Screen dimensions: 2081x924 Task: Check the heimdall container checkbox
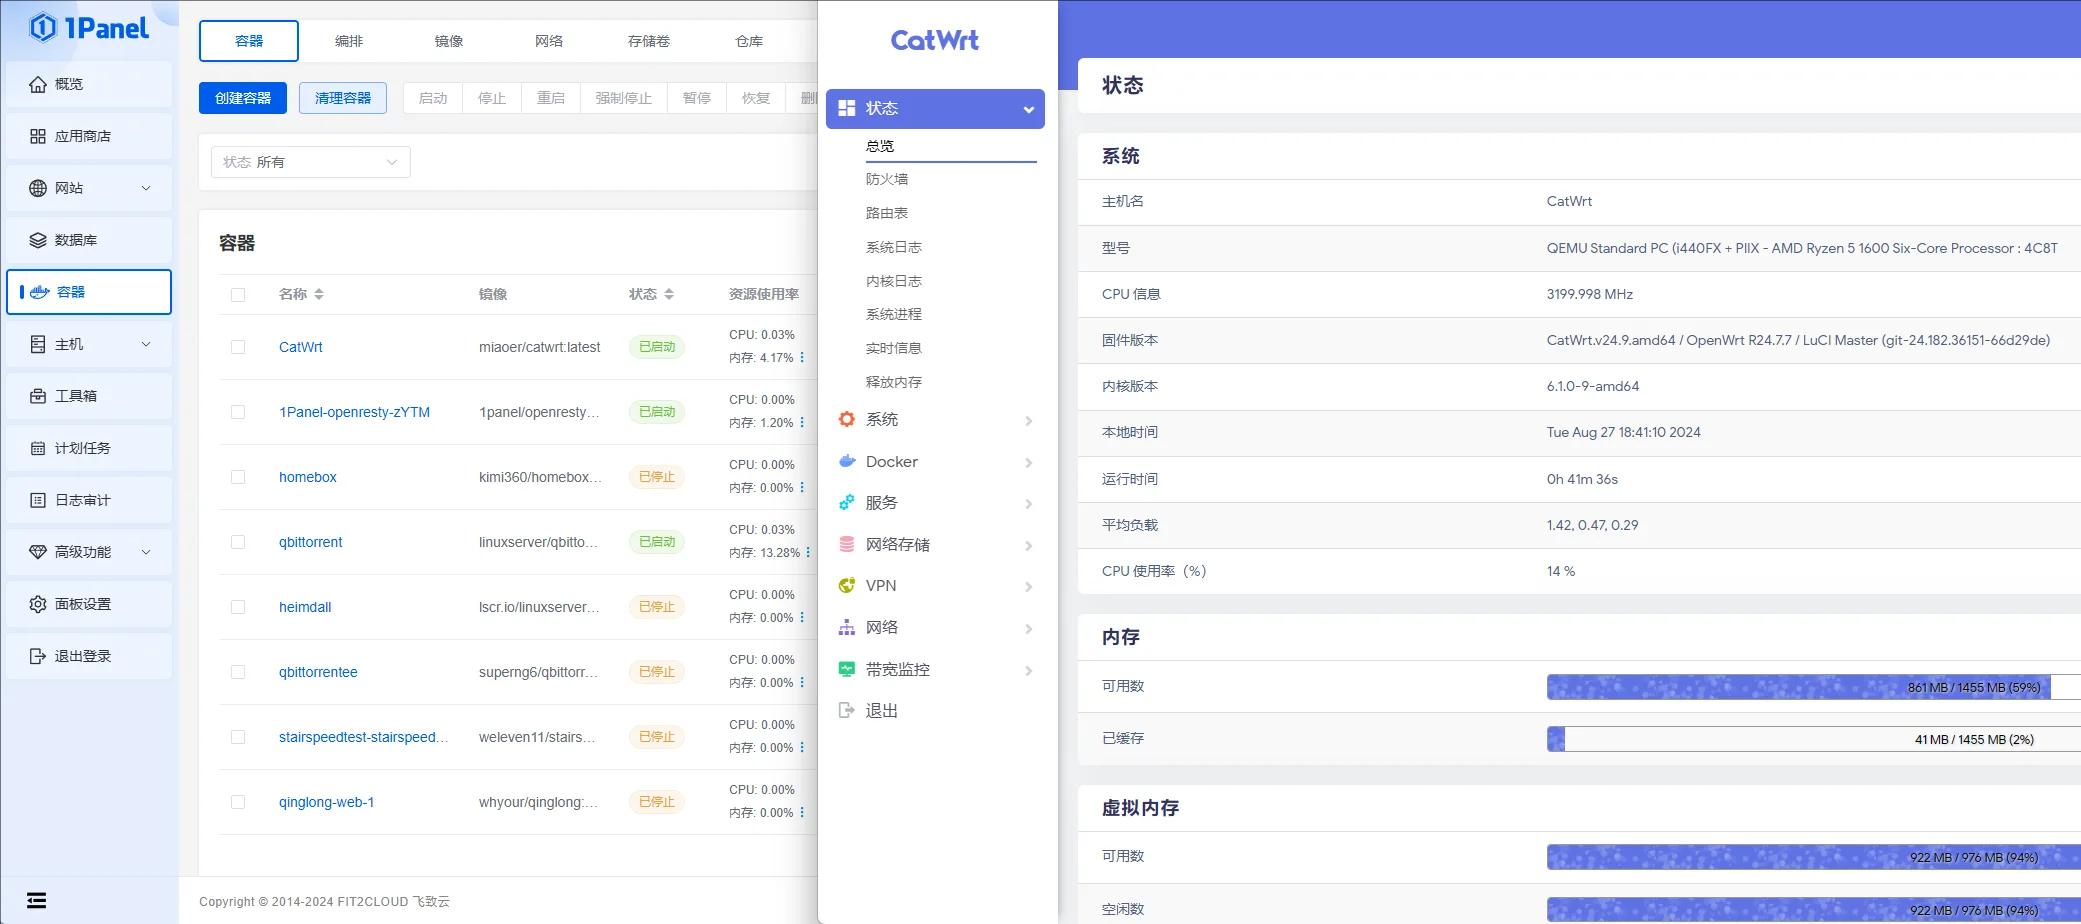click(x=238, y=607)
